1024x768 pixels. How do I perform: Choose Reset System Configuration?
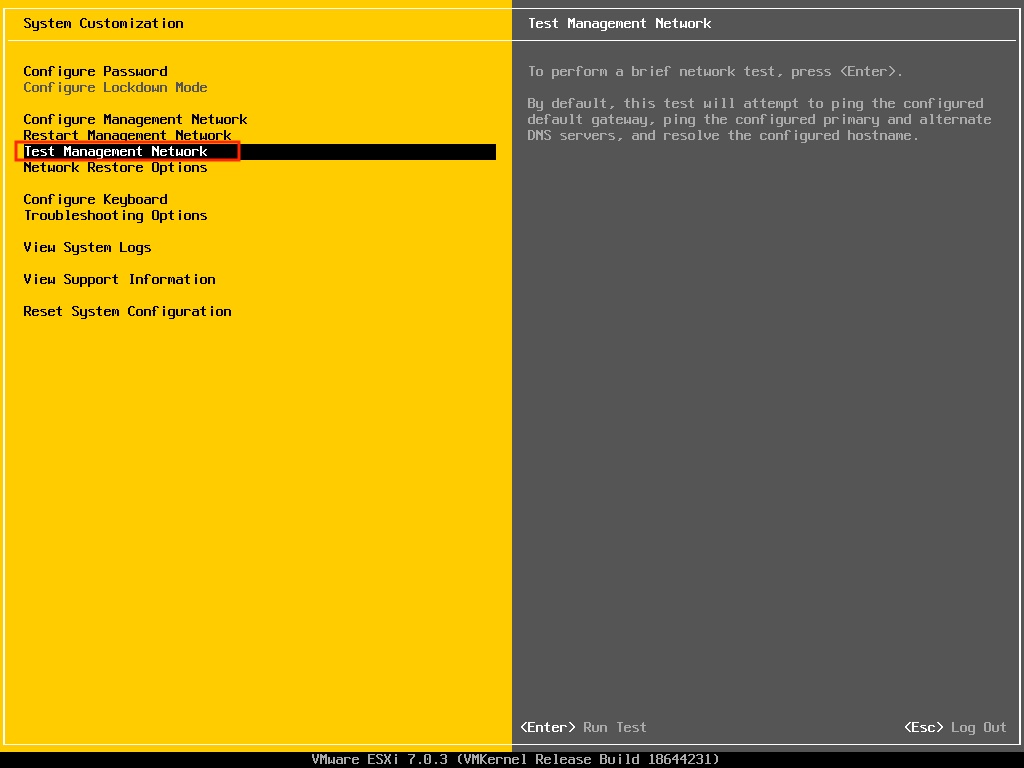127,311
